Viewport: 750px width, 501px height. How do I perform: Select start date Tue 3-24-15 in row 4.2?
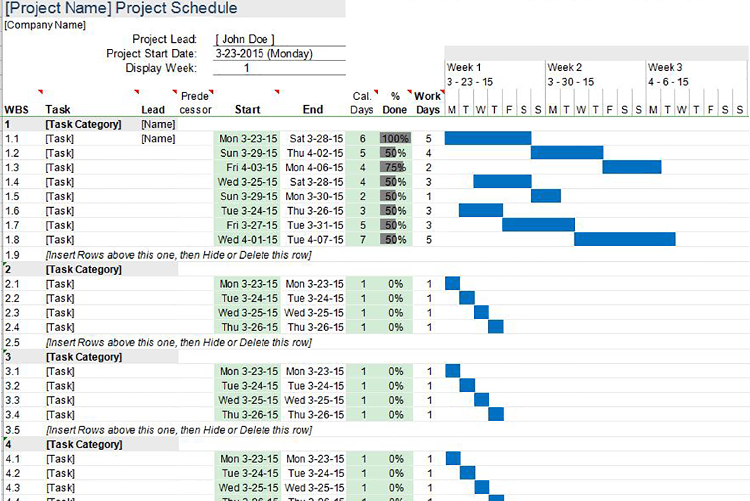click(248, 473)
